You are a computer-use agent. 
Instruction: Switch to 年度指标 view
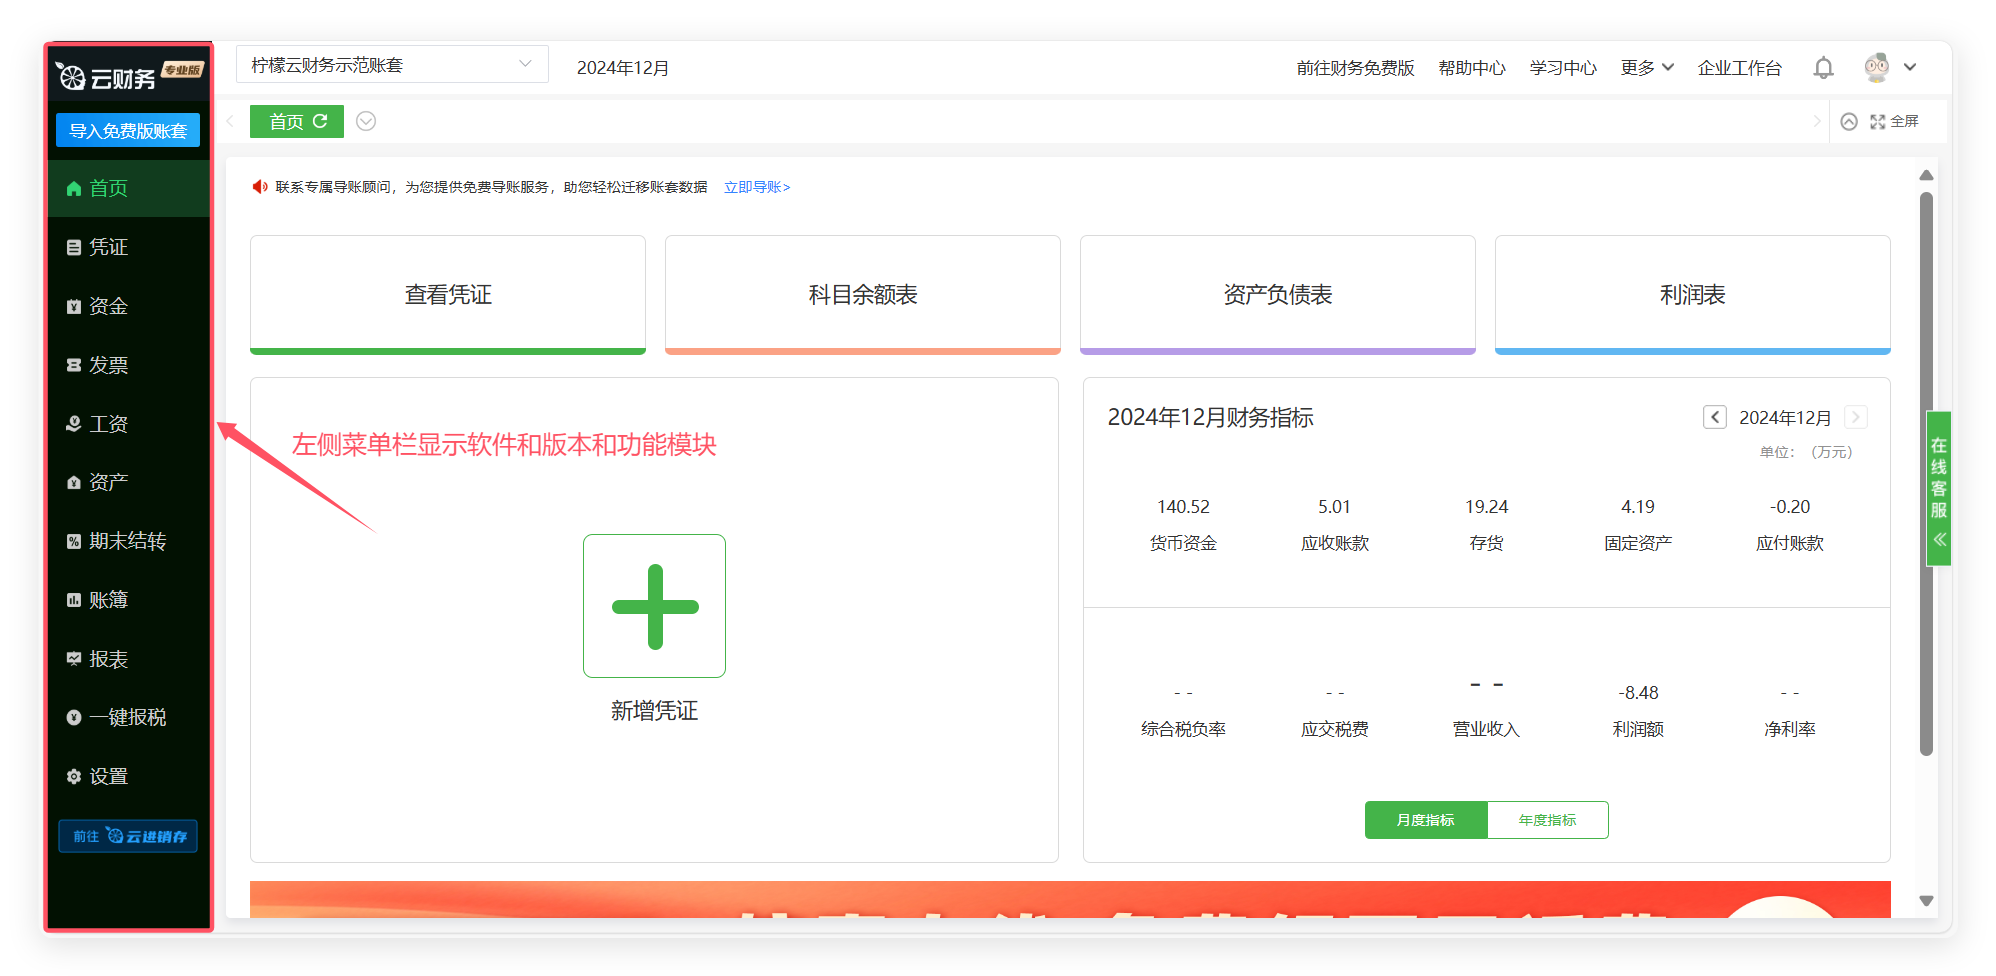(x=1547, y=820)
